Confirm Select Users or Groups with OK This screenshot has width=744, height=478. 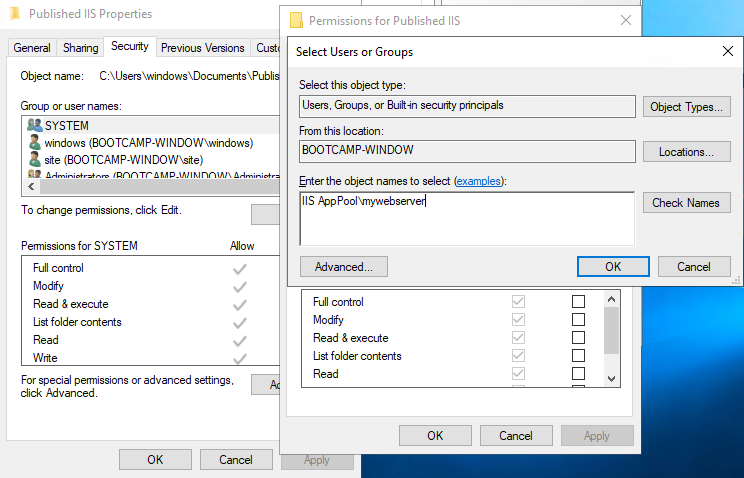click(613, 267)
